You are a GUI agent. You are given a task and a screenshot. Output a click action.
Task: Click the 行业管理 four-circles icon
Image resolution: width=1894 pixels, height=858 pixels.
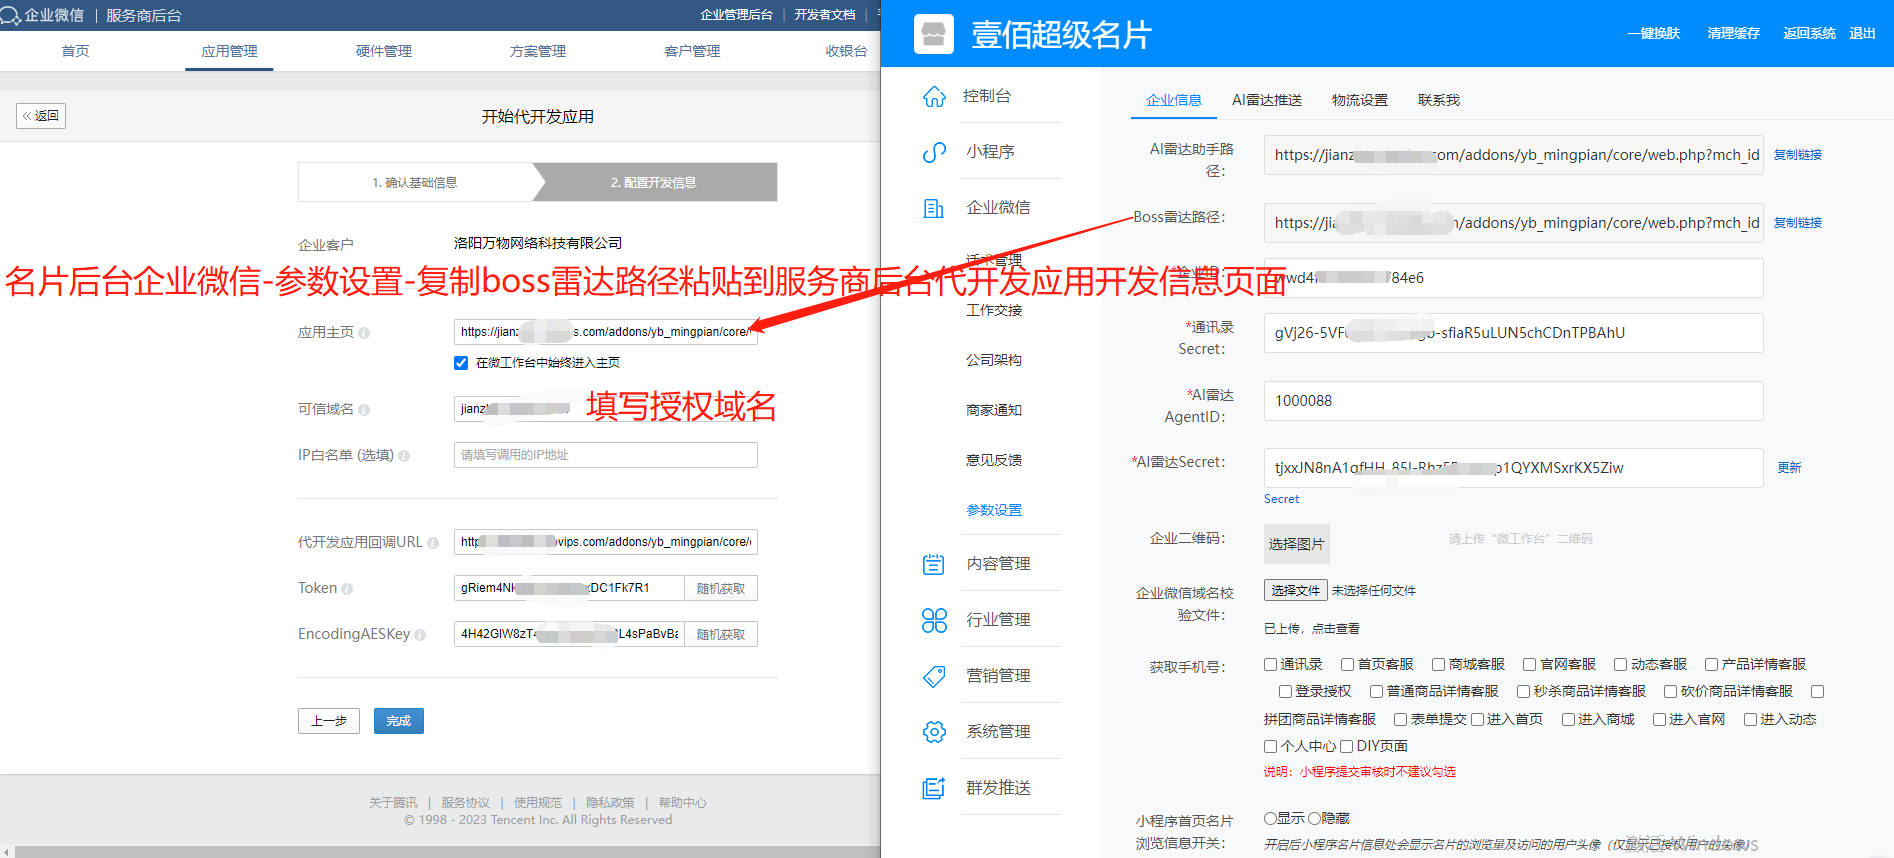click(934, 620)
